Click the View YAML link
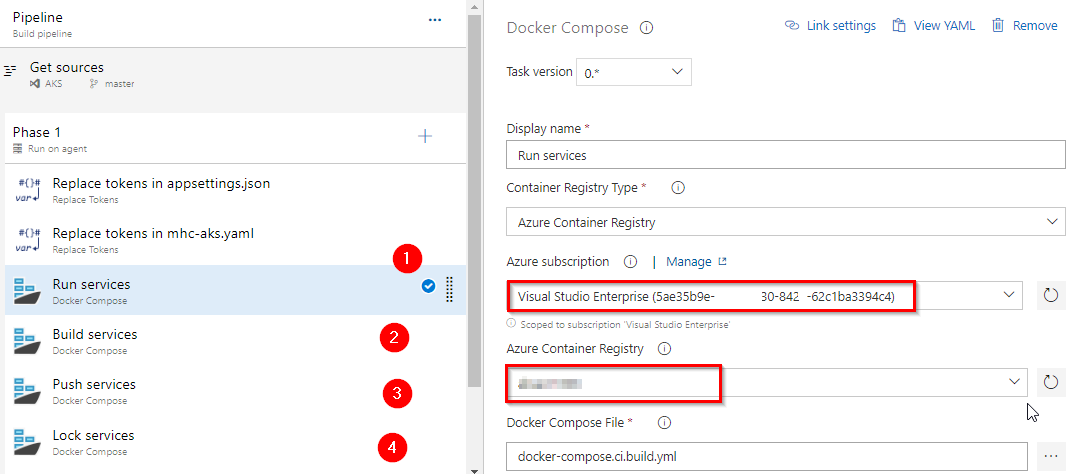This screenshot has width=1080, height=474. 933,25
